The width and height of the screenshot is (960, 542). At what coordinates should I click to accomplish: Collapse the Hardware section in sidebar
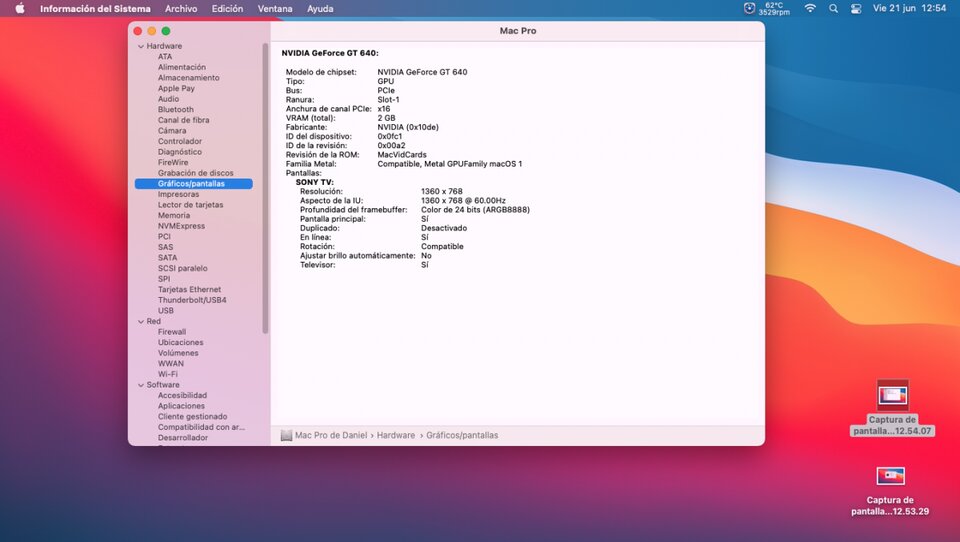click(x=141, y=47)
